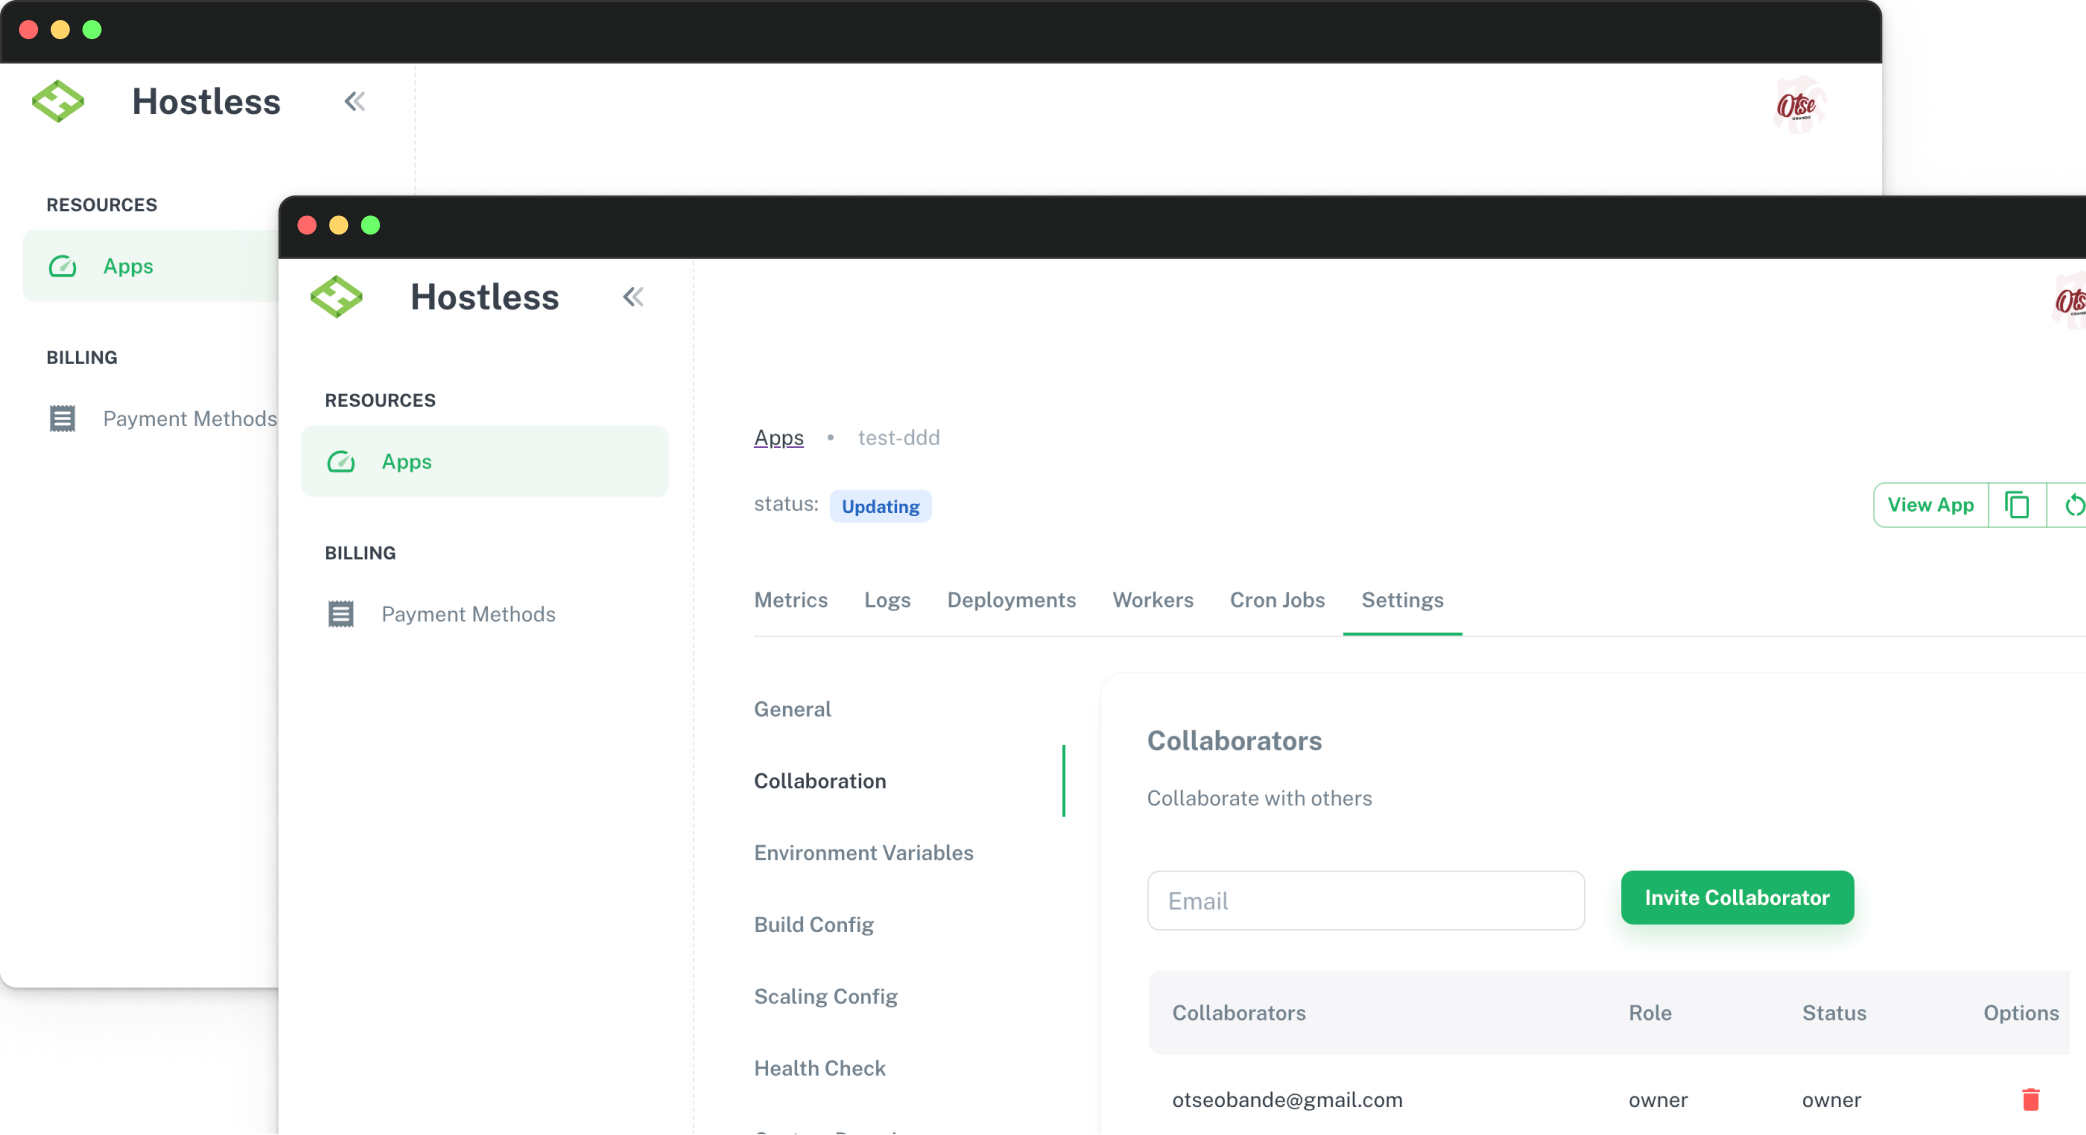Viewport: 2086px width, 1135px height.
Task: Select Environment Variables settings section
Action: pyautogui.click(x=863, y=853)
